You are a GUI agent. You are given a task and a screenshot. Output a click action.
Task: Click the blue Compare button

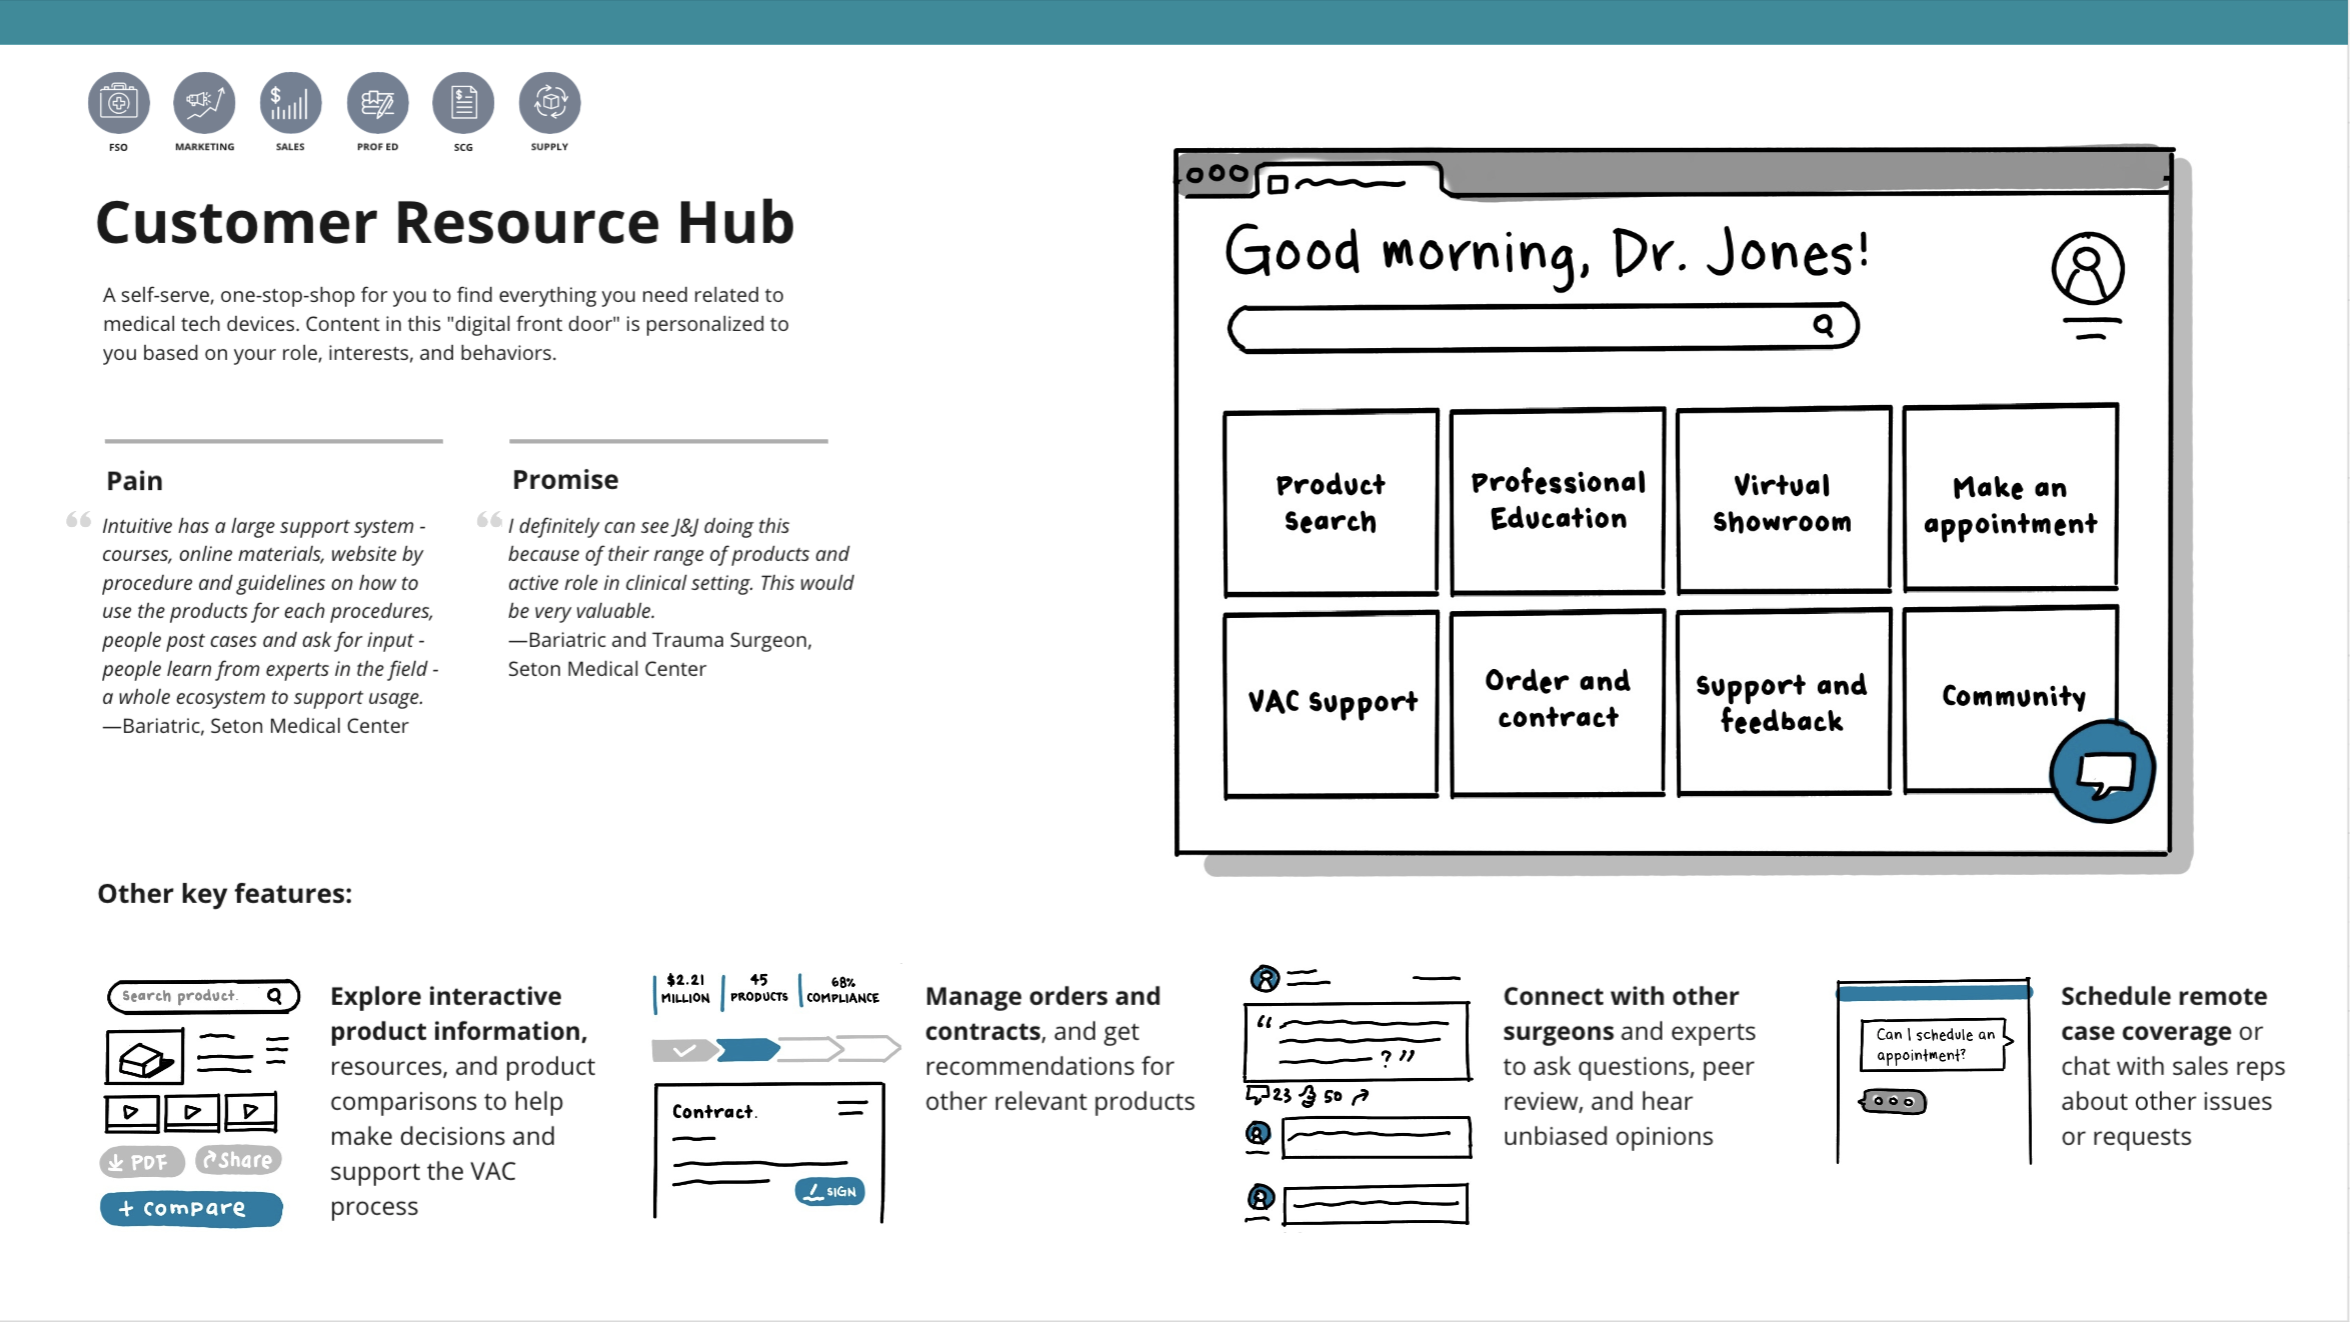[x=191, y=1208]
